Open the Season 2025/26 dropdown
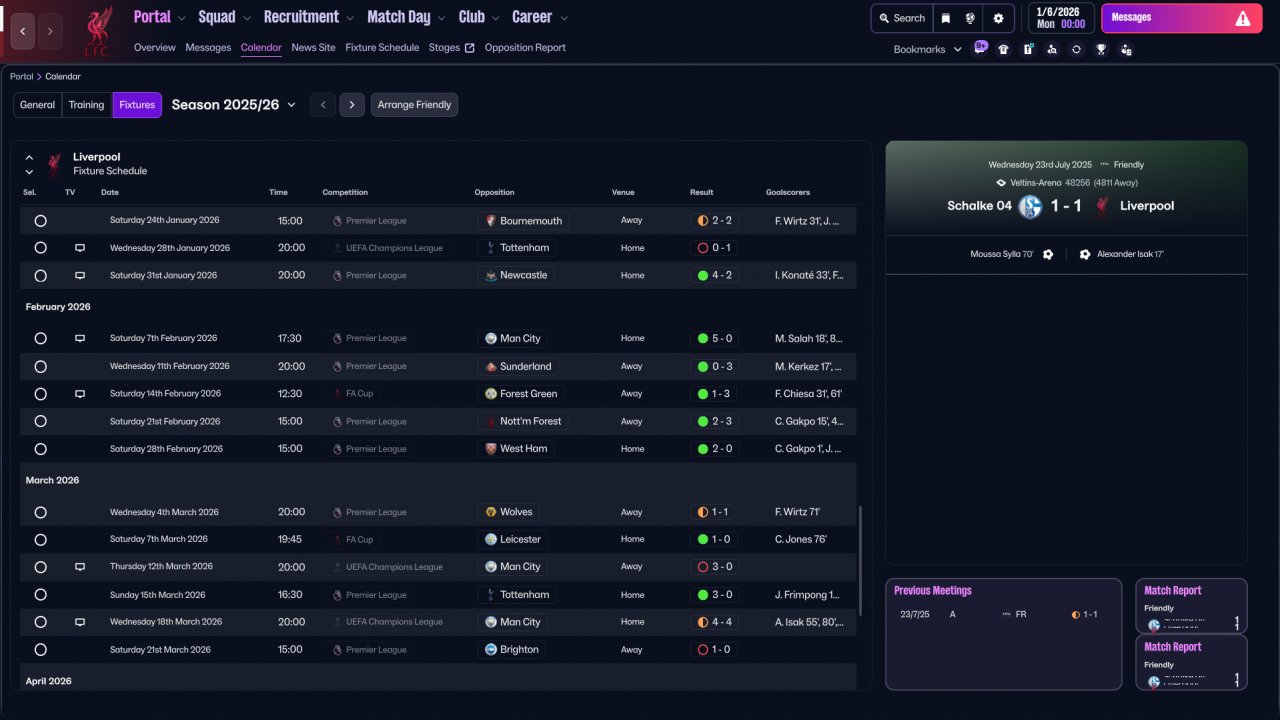This screenshot has width=1280, height=720. (x=234, y=105)
